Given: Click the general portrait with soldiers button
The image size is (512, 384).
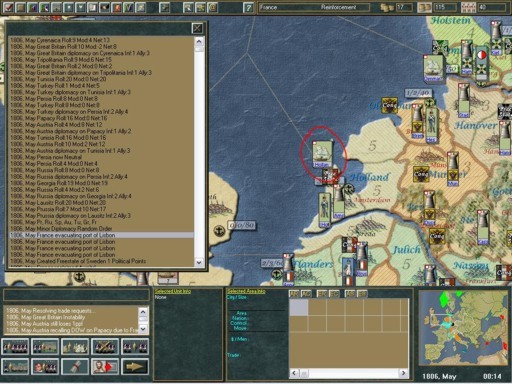Looking at the screenshot, I should [x=45, y=367].
